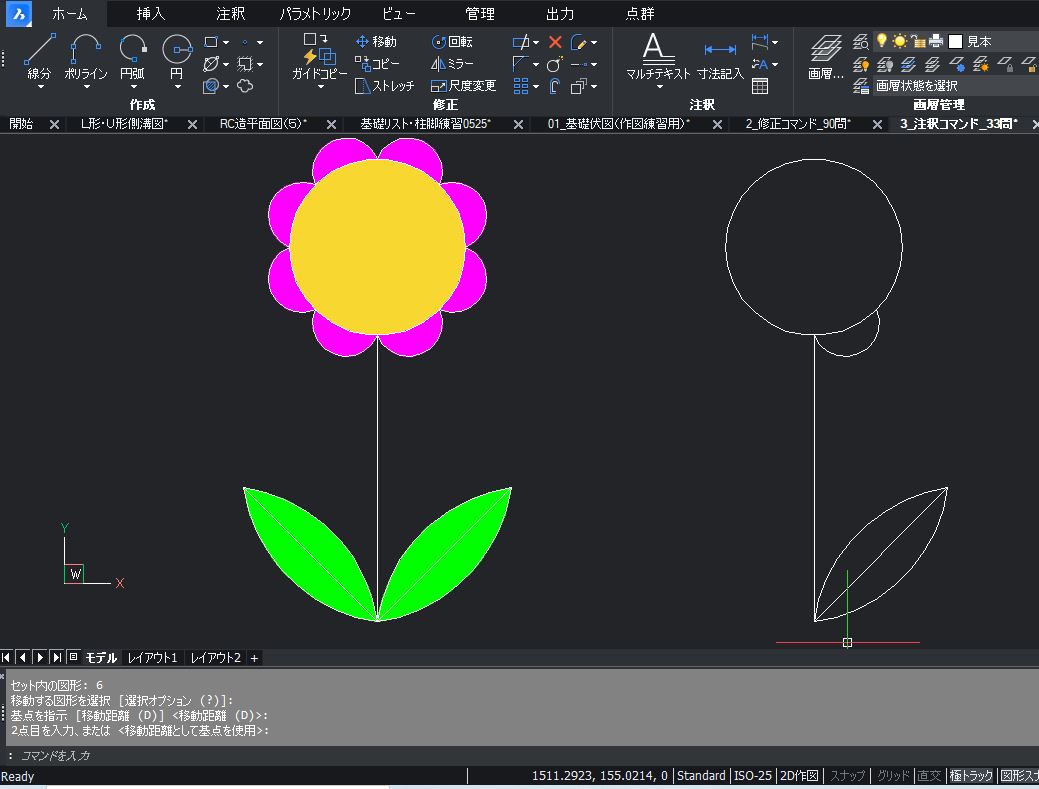This screenshot has height=789, width=1039.
Task: Click the 尺度変更 (Scale) button
Action: click(463, 86)
